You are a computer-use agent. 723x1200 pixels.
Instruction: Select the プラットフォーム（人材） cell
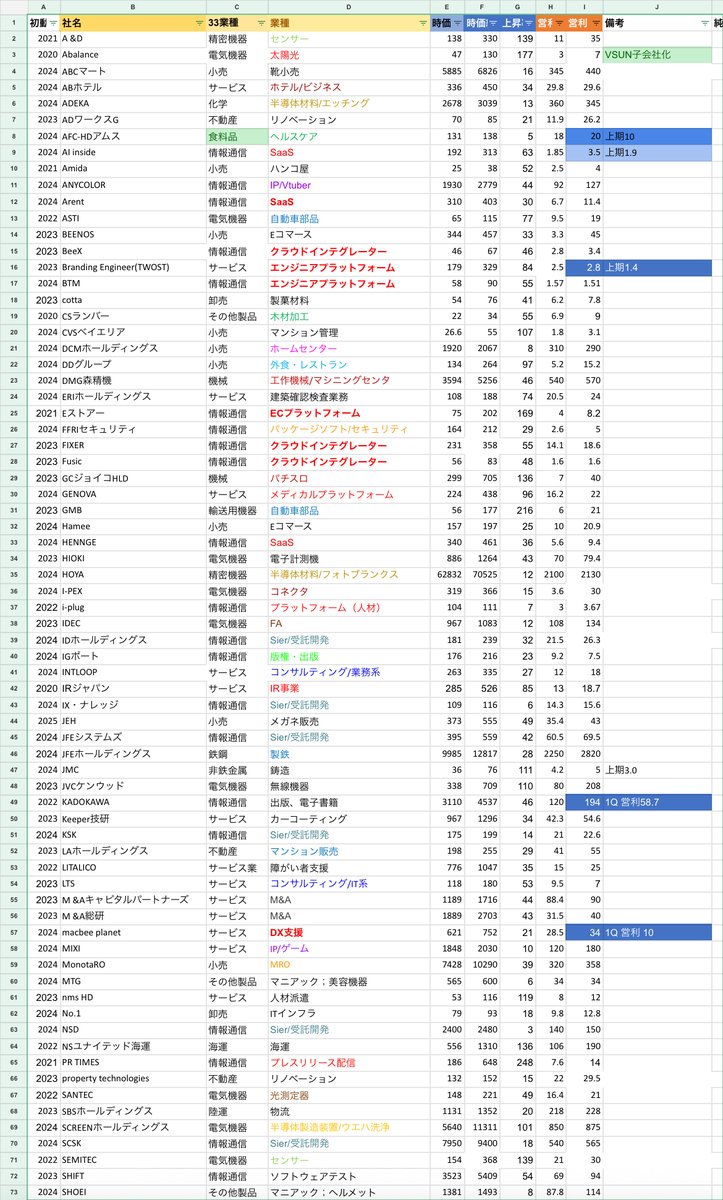[x=349, y=607]
